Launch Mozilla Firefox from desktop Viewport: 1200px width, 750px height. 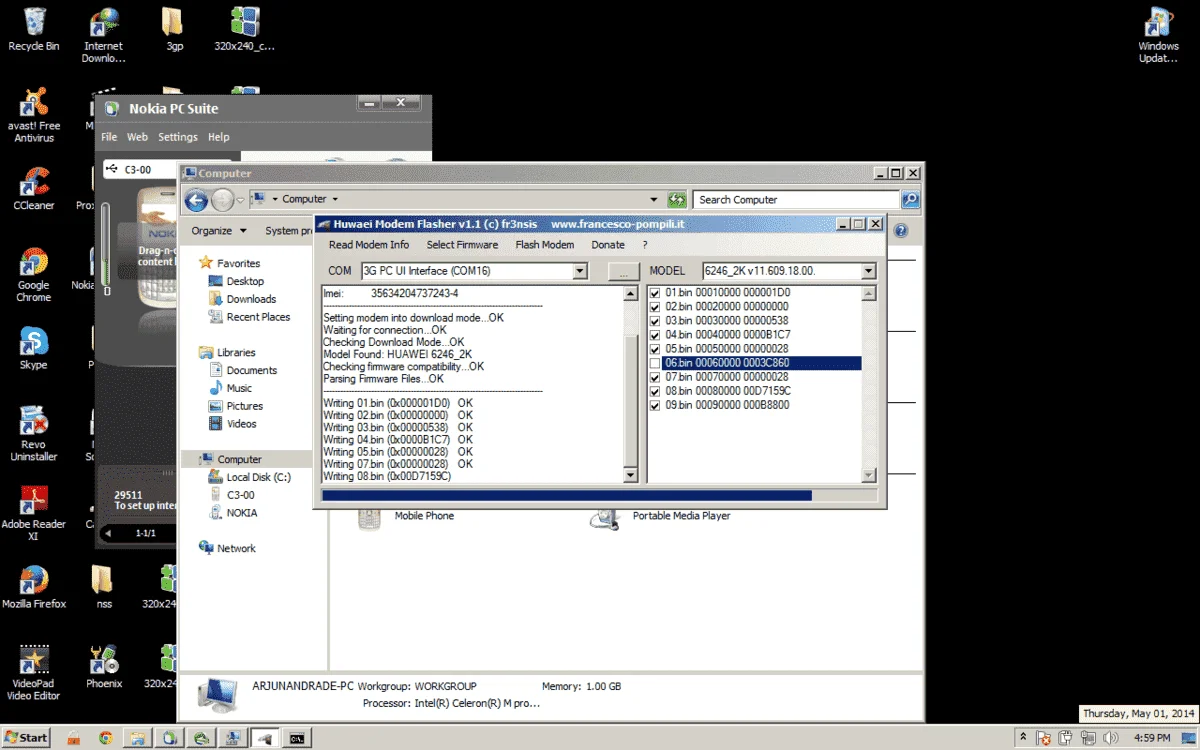tap(34, 587)
